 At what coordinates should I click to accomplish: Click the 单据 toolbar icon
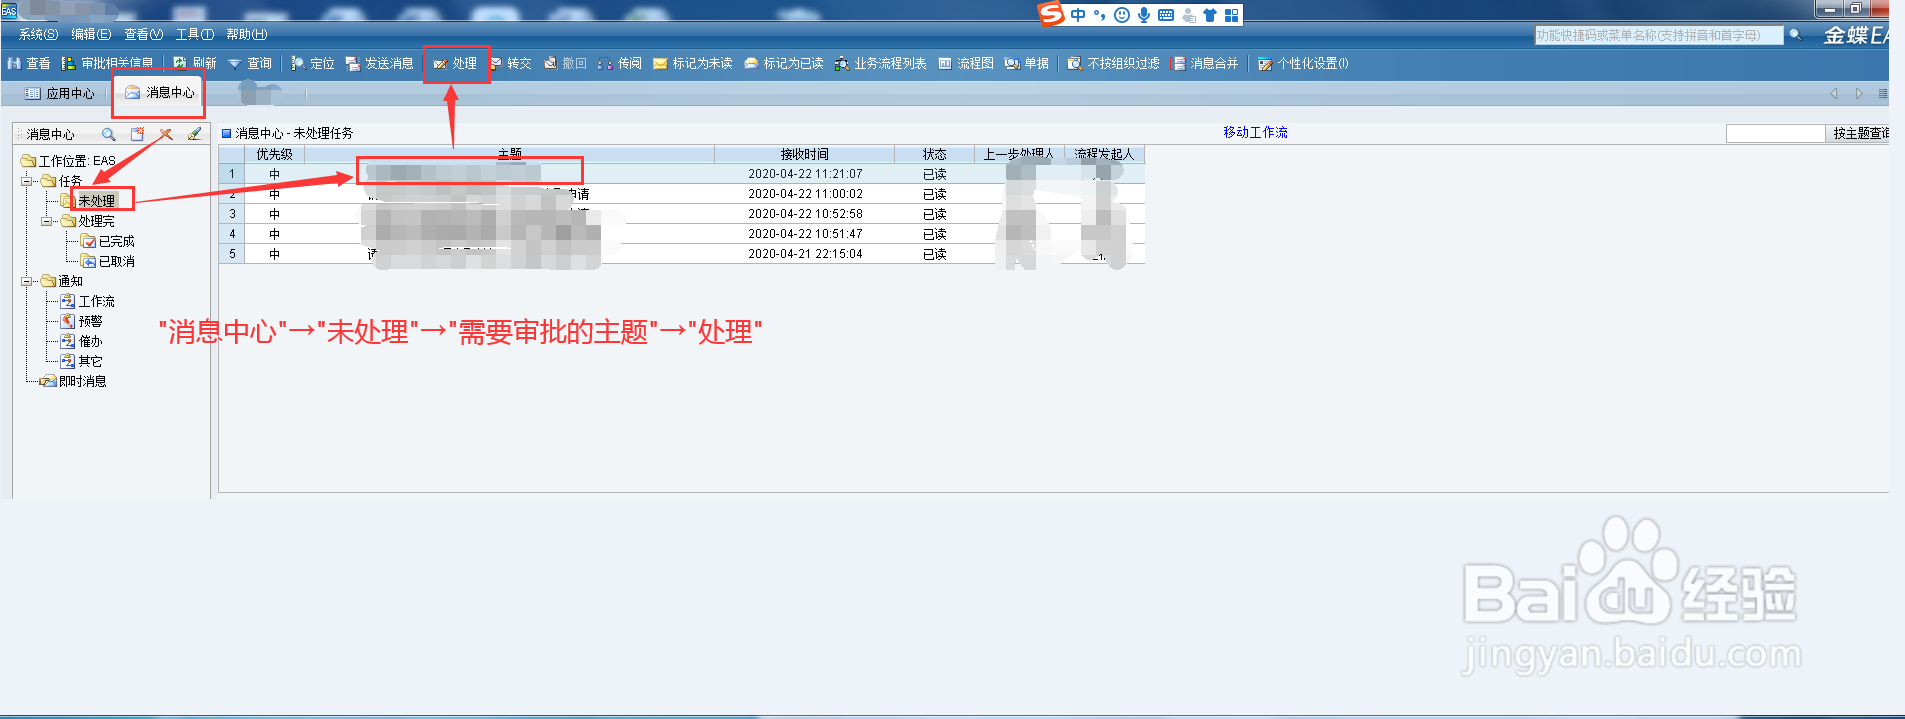[1012, 63]
